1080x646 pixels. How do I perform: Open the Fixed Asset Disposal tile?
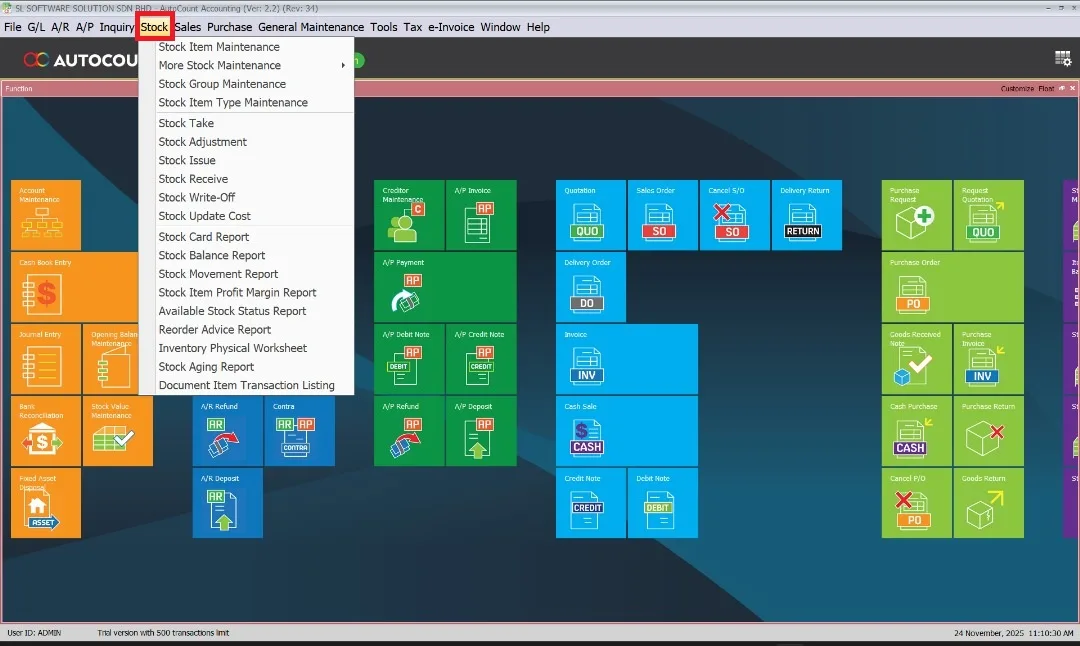46,503
